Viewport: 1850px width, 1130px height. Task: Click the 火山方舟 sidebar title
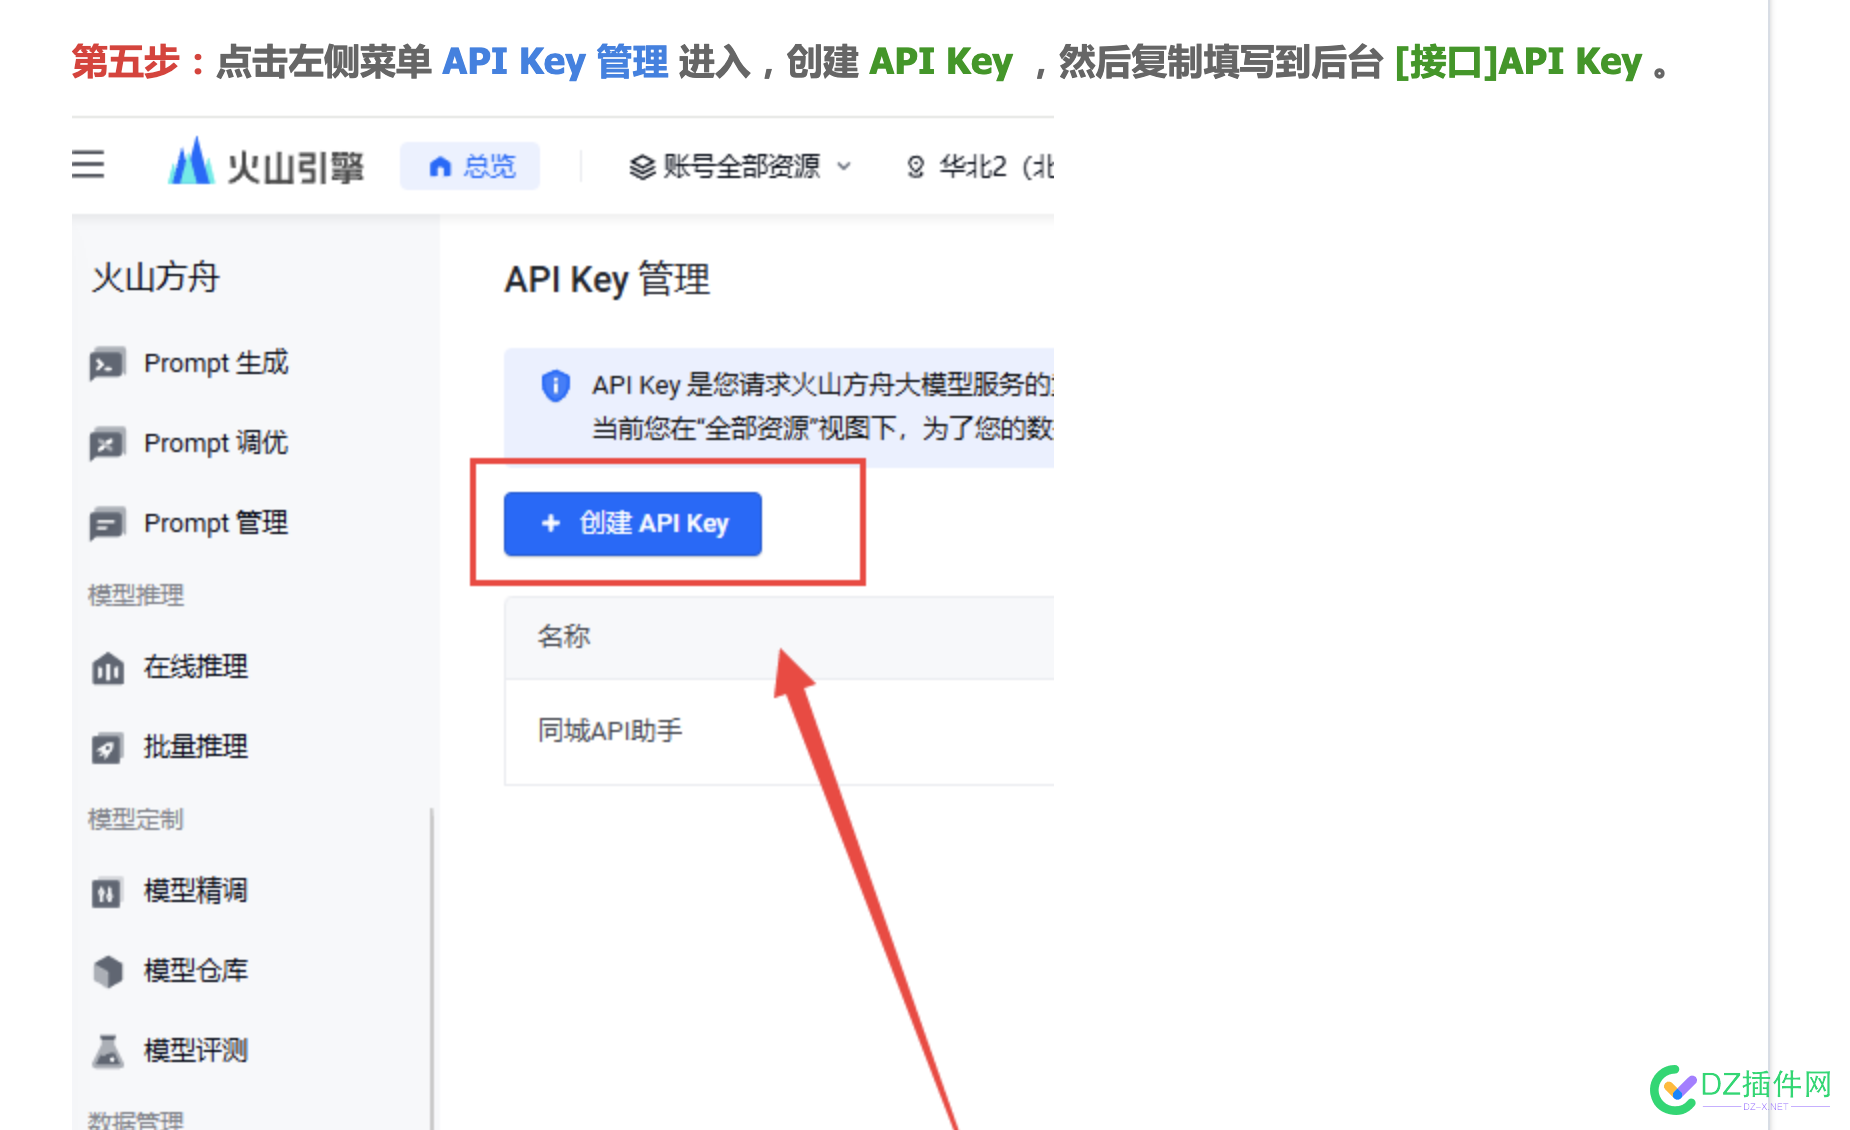[155, 278]
